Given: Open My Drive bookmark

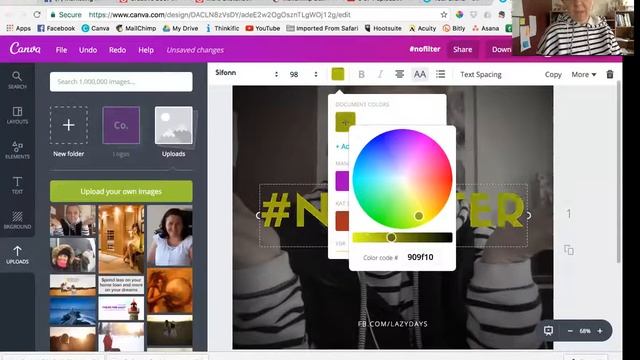Looking at the screenshot, I should pos(180,28).
